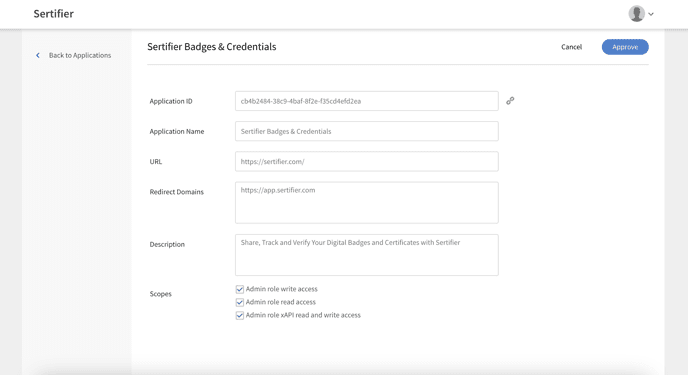Select the URL input field
The width and height of the screenshot is (688, 375).
click(366, 161)
